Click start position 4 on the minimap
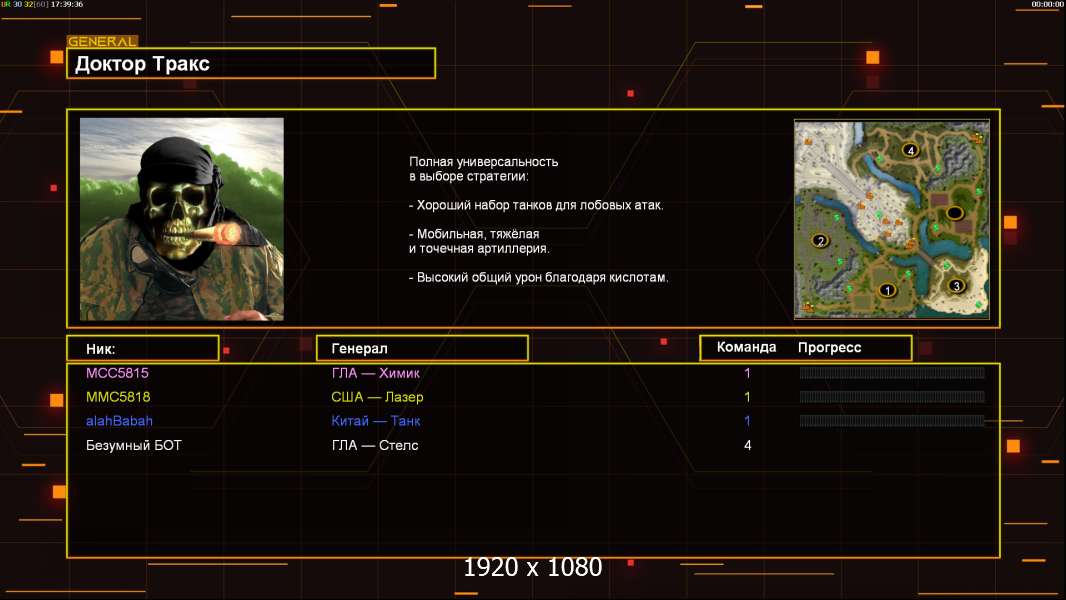This screenshot has width=1066, height=600. click(910, 150)
